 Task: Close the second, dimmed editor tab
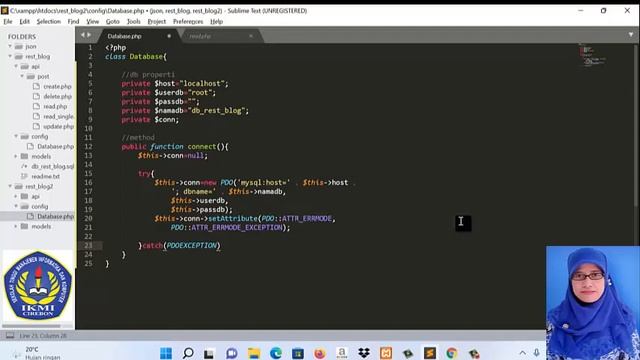coord(251,36)
